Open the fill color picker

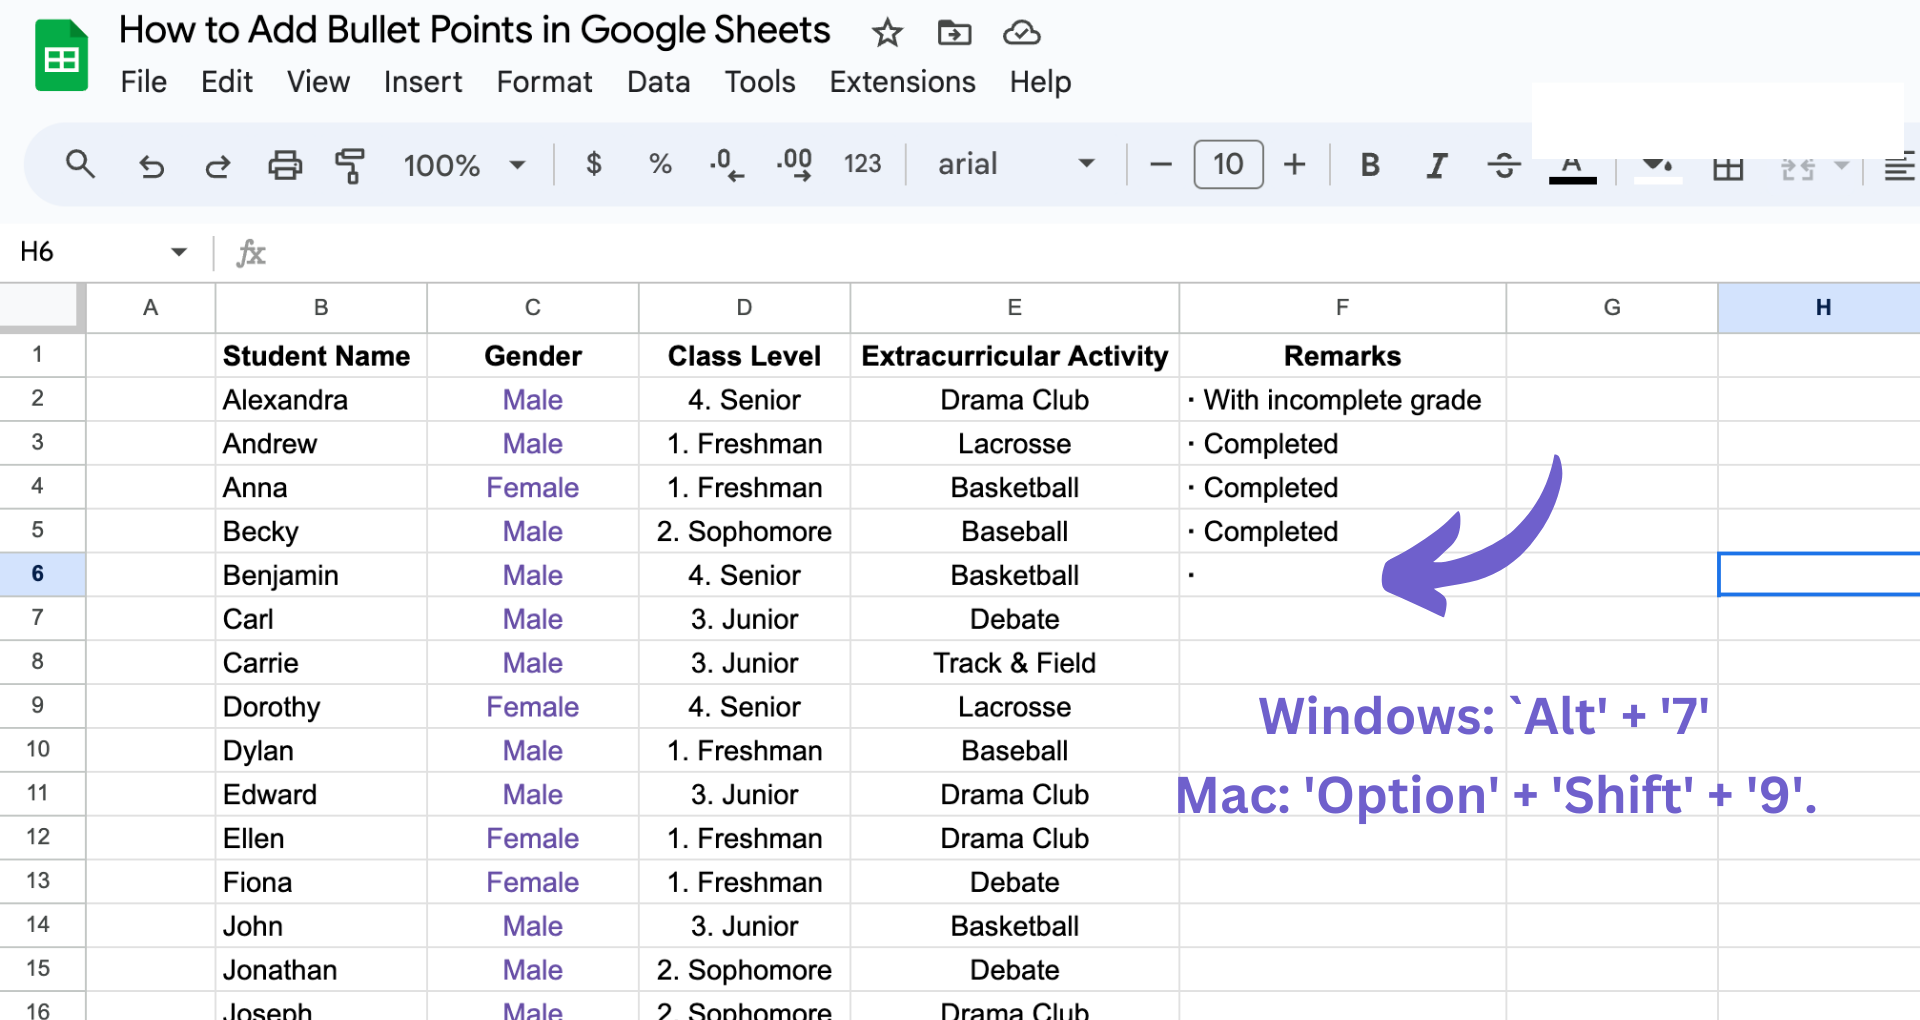coord(1655,165)
